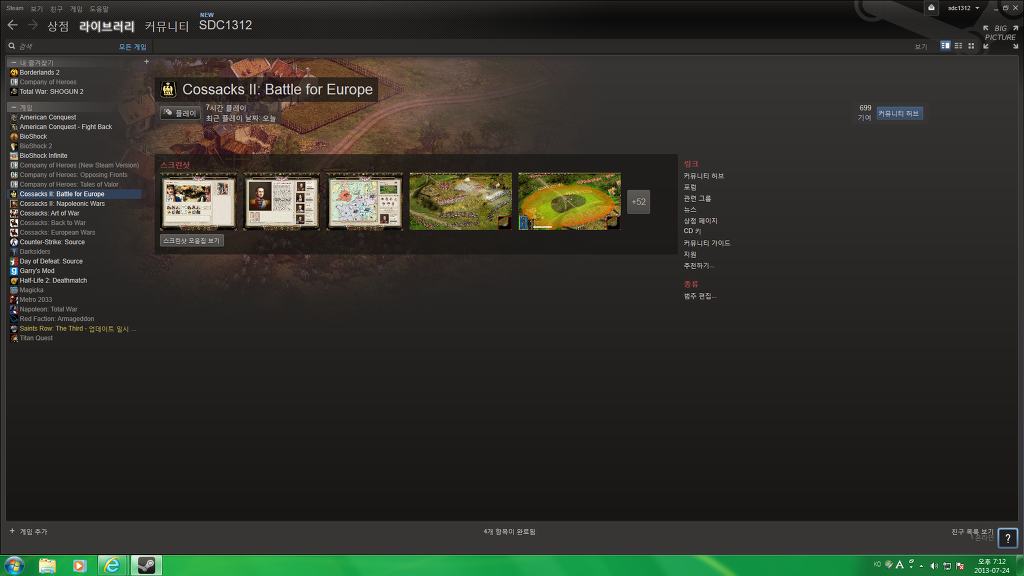Screen dimensions: 1024x576
Task: Open the 모든 게임 filter dropdown
Action: point(133,46)
